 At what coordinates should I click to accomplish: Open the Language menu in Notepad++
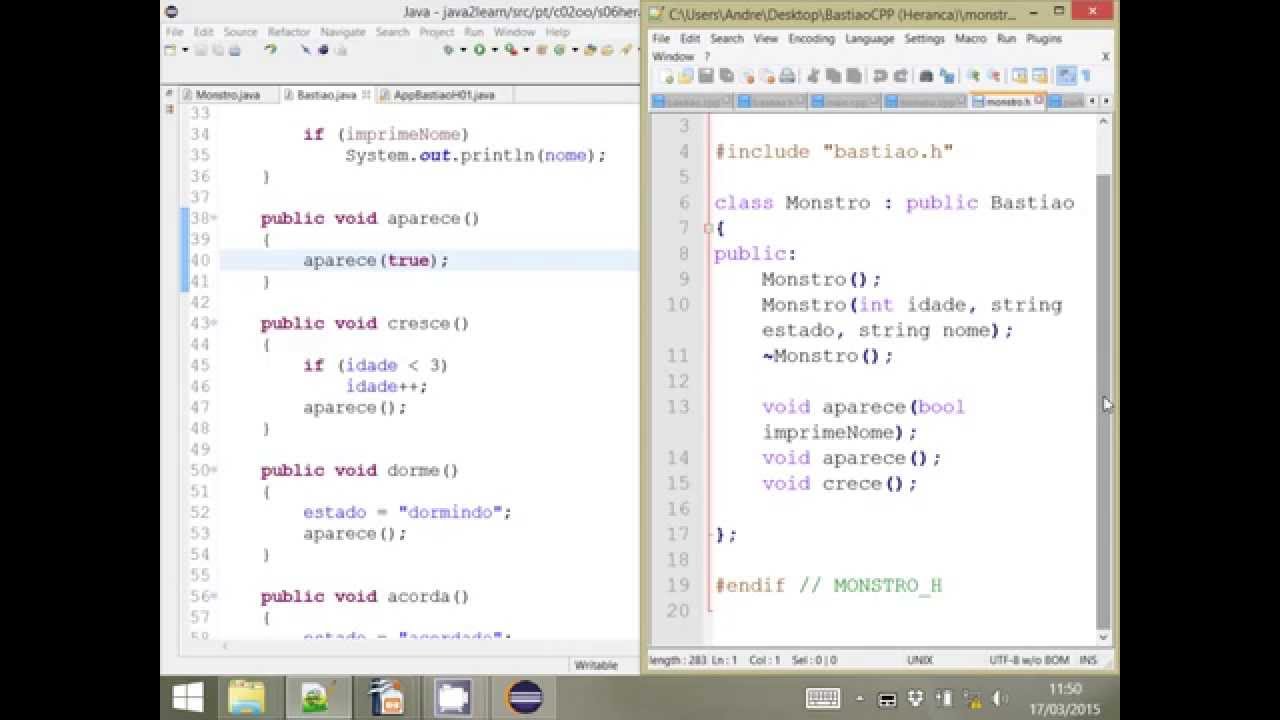(869, 38)
